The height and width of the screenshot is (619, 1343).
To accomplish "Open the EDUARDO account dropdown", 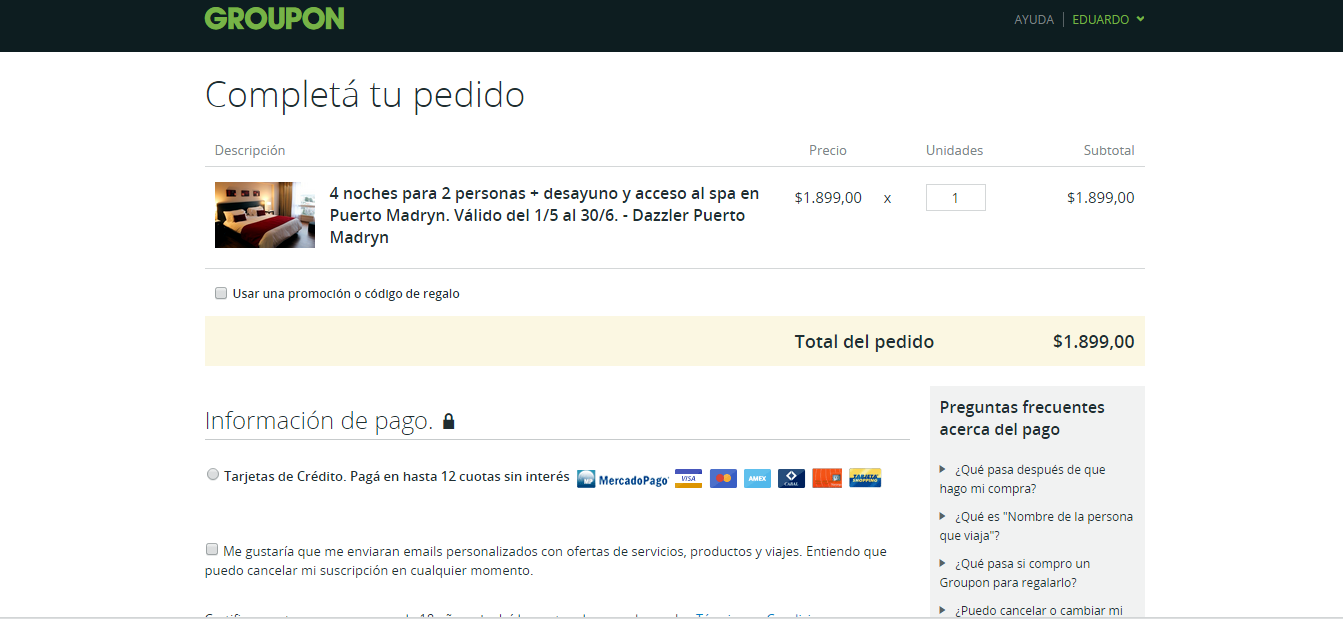I will [1108, 19].
